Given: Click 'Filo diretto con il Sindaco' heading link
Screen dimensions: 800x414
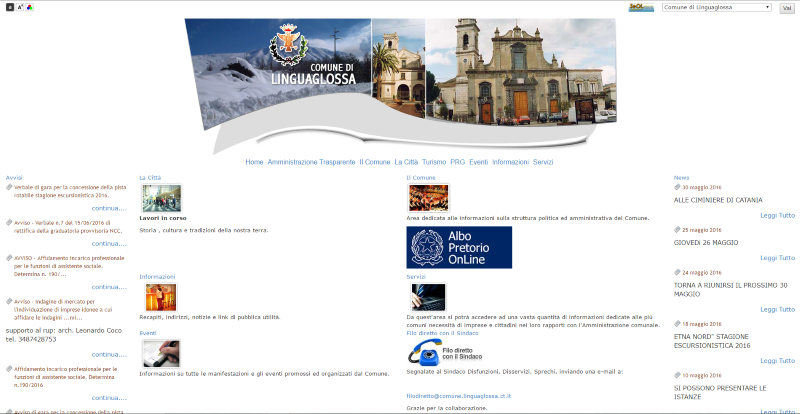Looking at the screenshot, I should [x=442, y=333].
